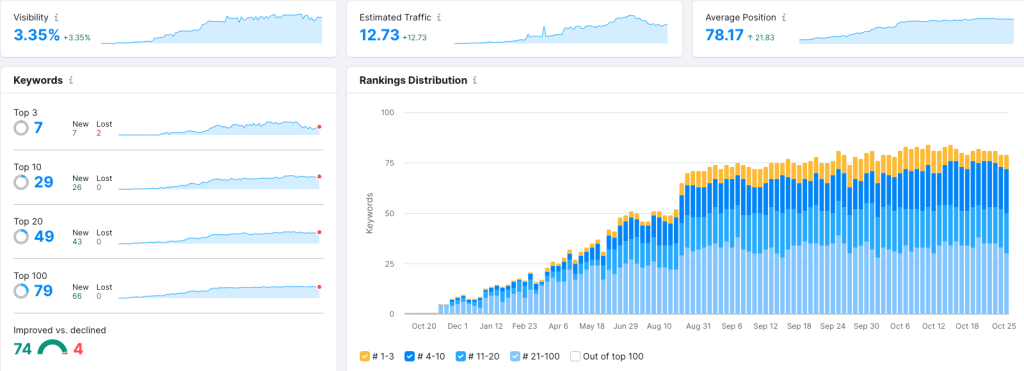Click the info icon beside Visibility
The image size is (1024, 371).
click(56, 18)
